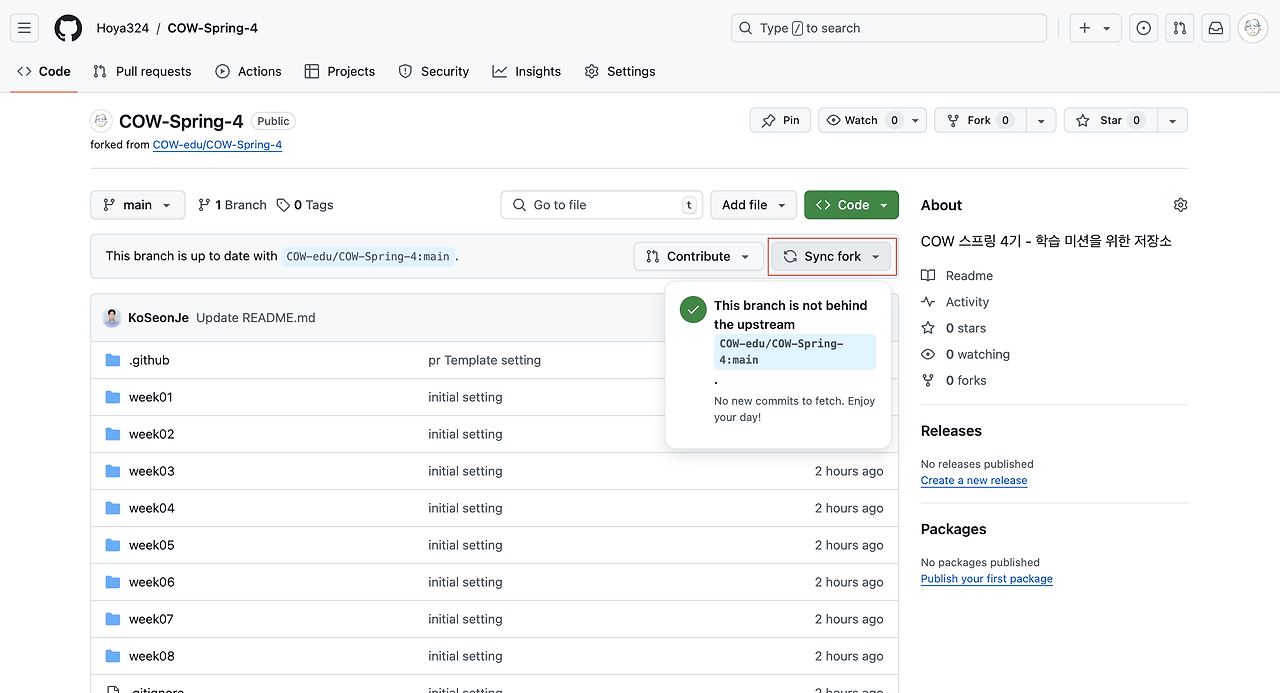
Task: Switch to the Actions tab
Action: point(248,71)
